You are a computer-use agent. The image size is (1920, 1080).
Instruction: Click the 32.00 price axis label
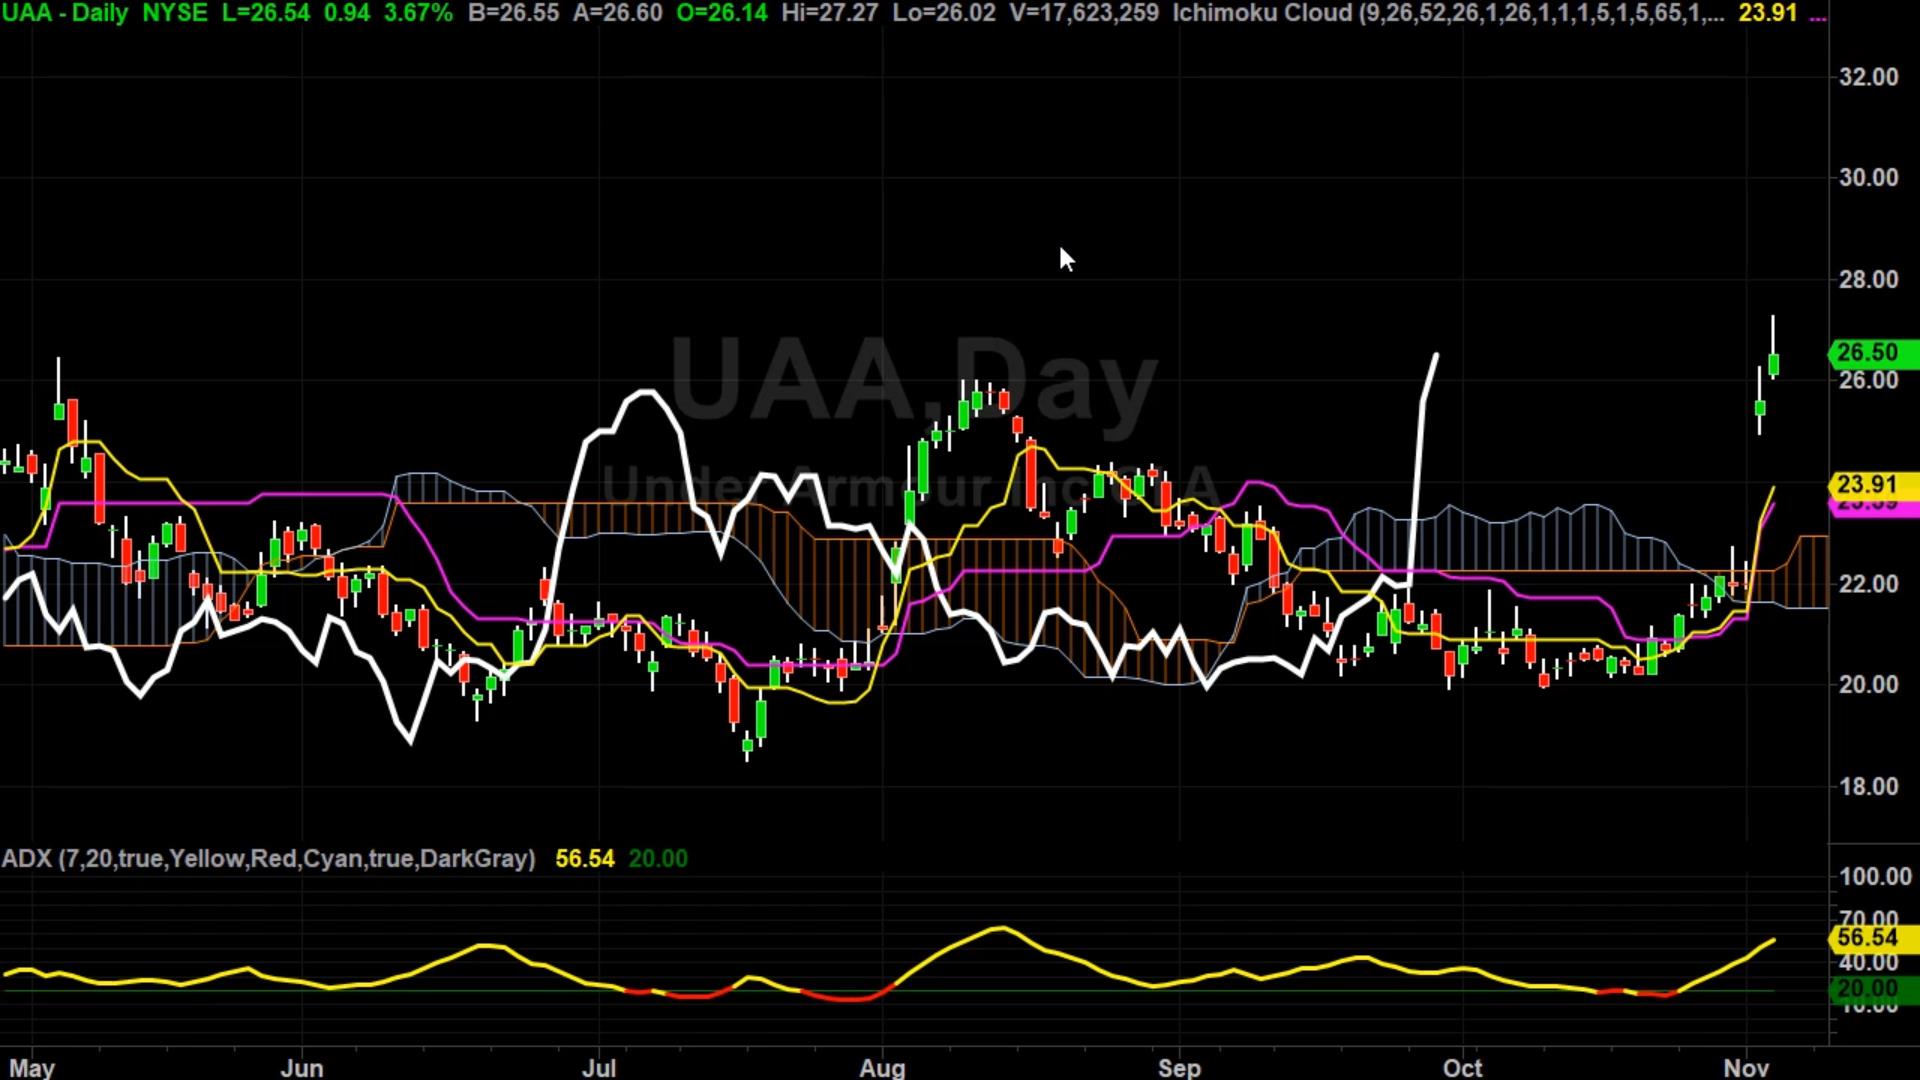point(1868,77)
